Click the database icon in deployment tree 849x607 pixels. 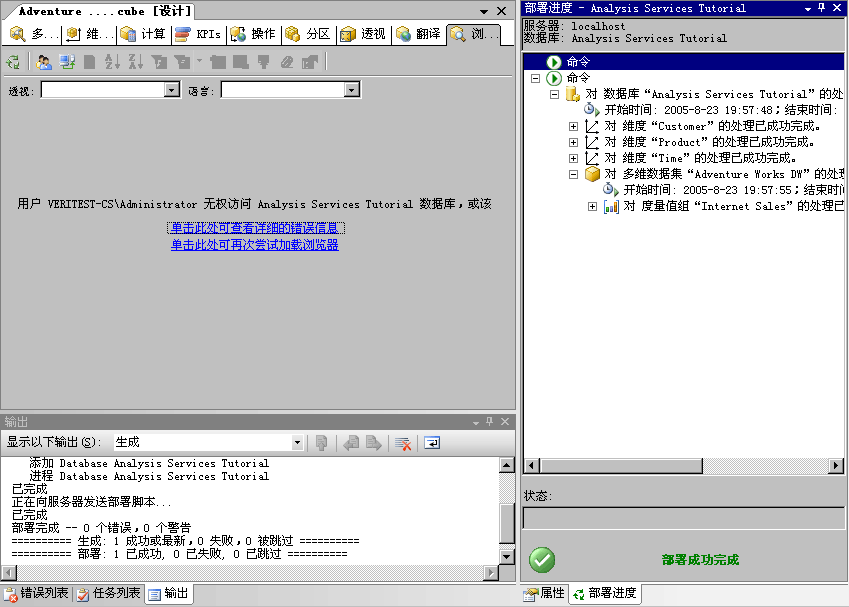(x=572, y=94)
